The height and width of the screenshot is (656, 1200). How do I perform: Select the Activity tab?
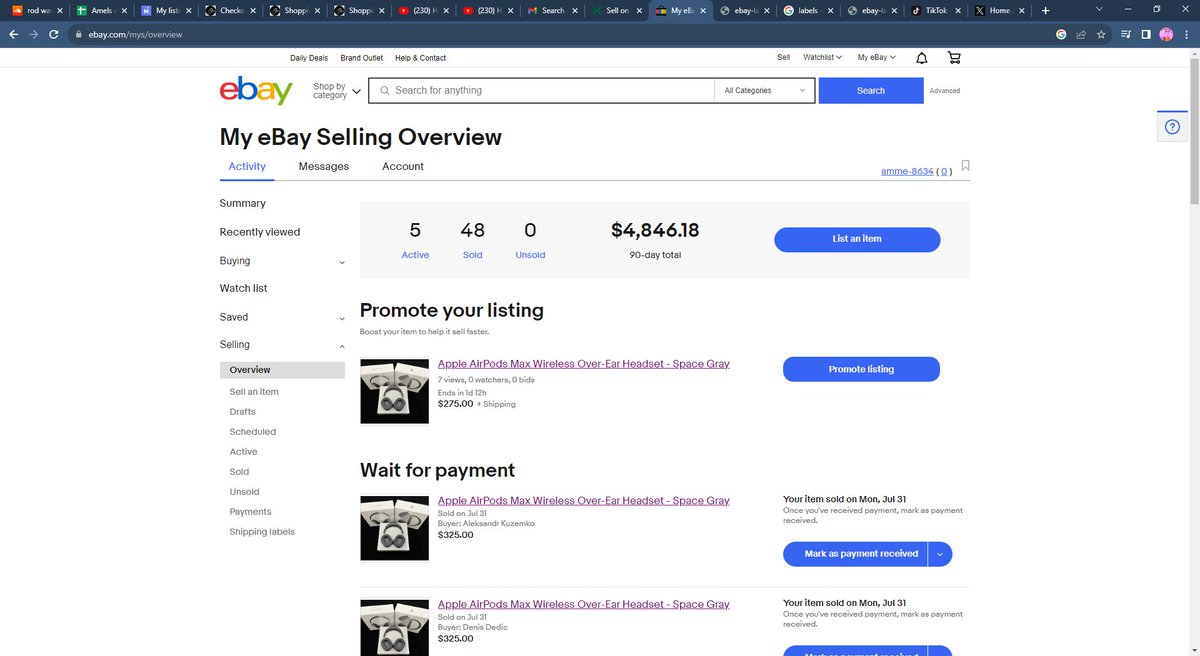tap(247, 166)
